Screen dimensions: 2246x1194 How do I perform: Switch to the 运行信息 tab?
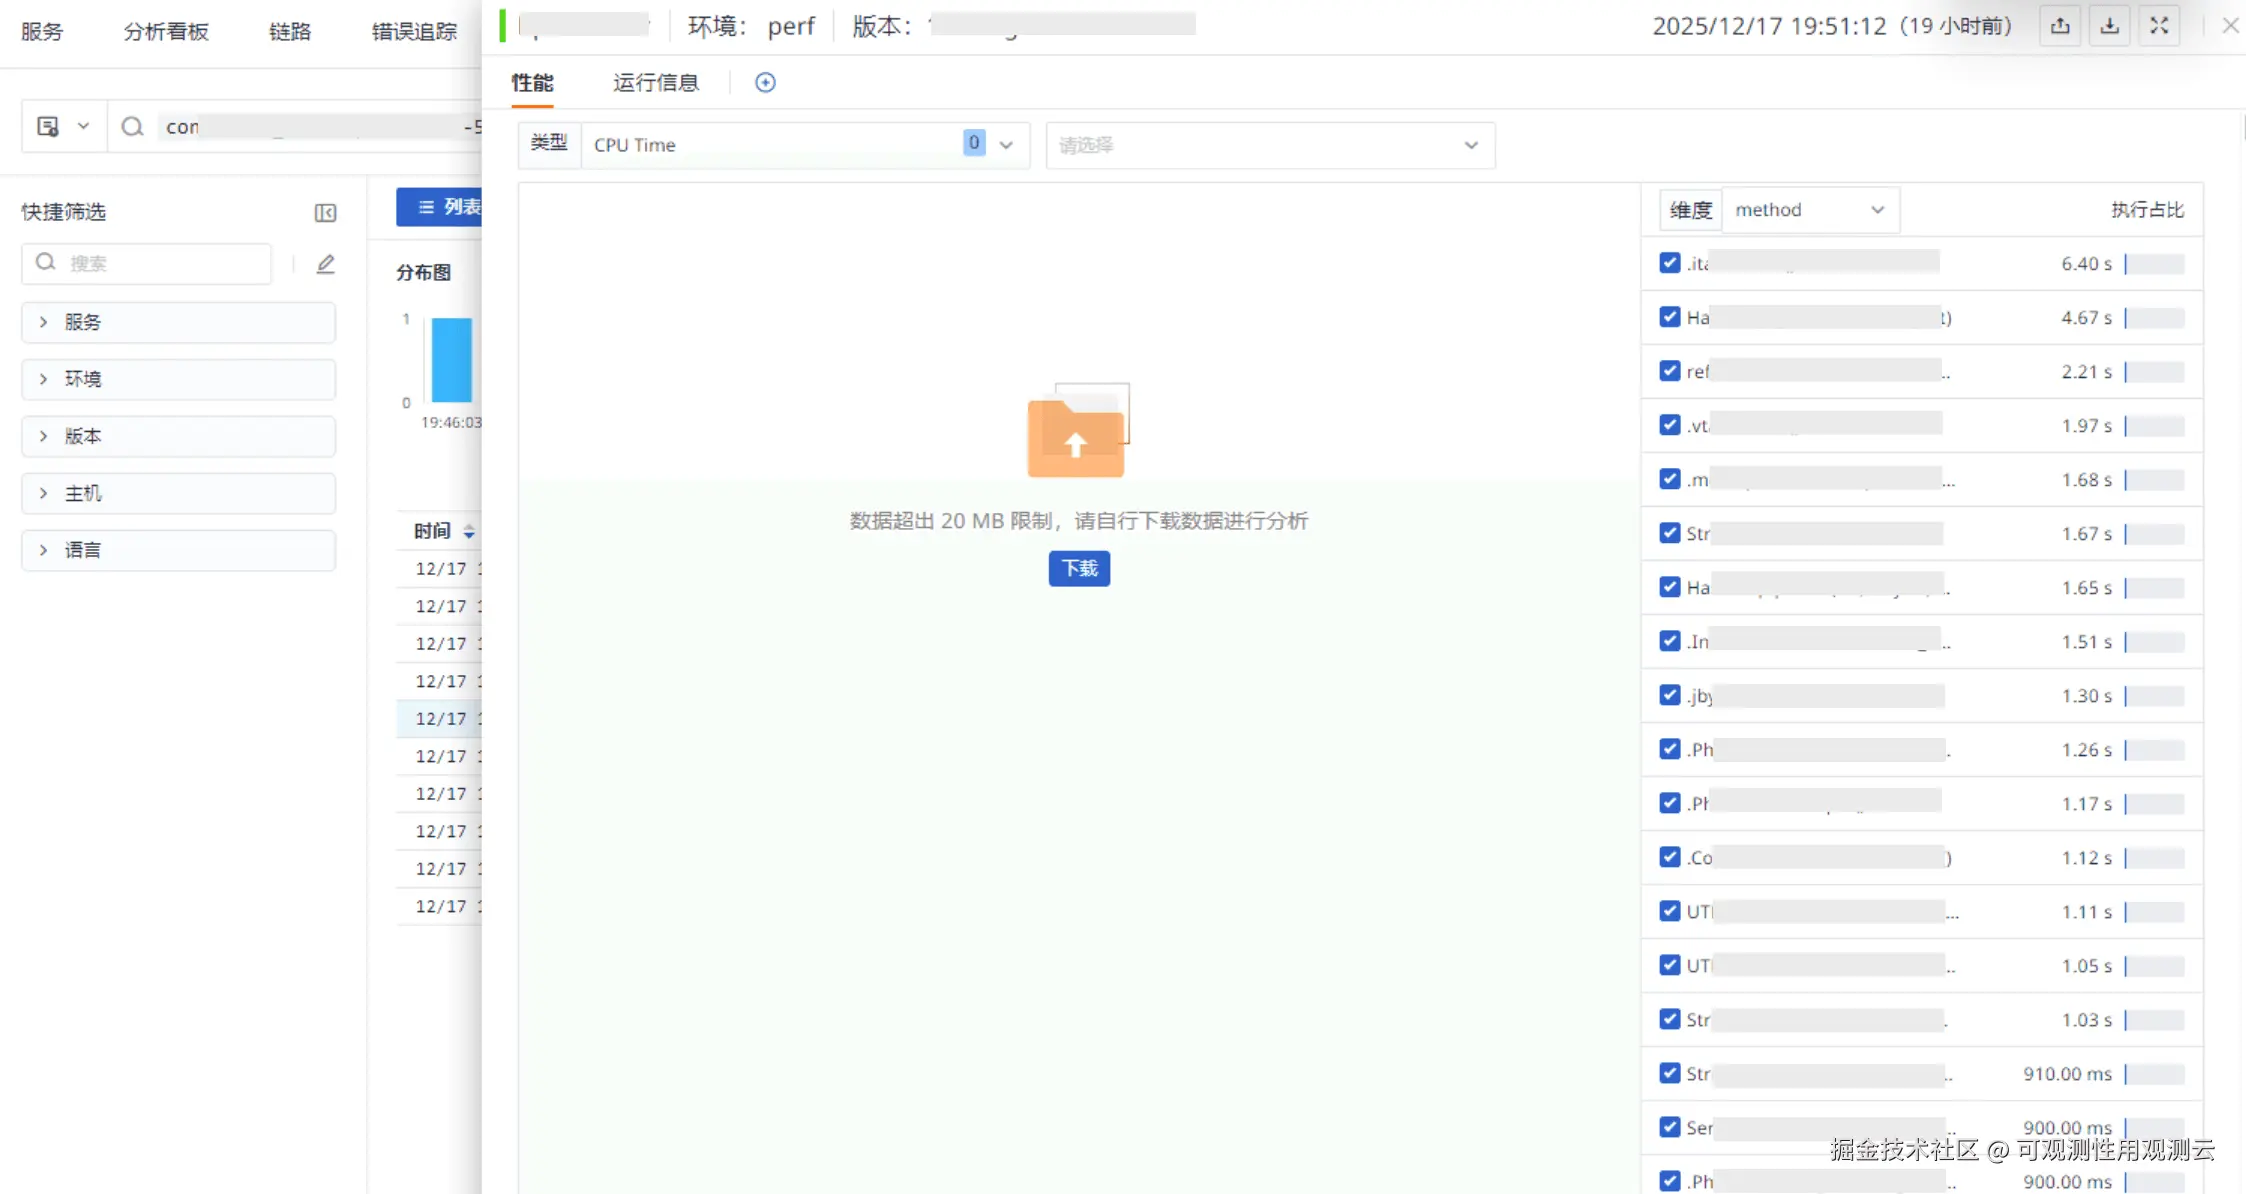pos(655,83)
